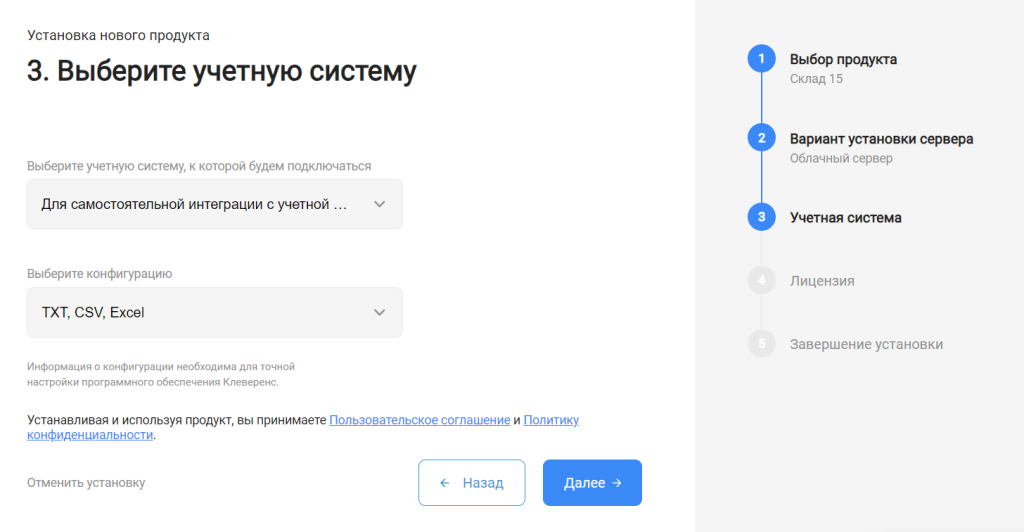The image size is (1024, 532).
Task: Select 'Лицензия' step label
Action: [x=822, y=281]
